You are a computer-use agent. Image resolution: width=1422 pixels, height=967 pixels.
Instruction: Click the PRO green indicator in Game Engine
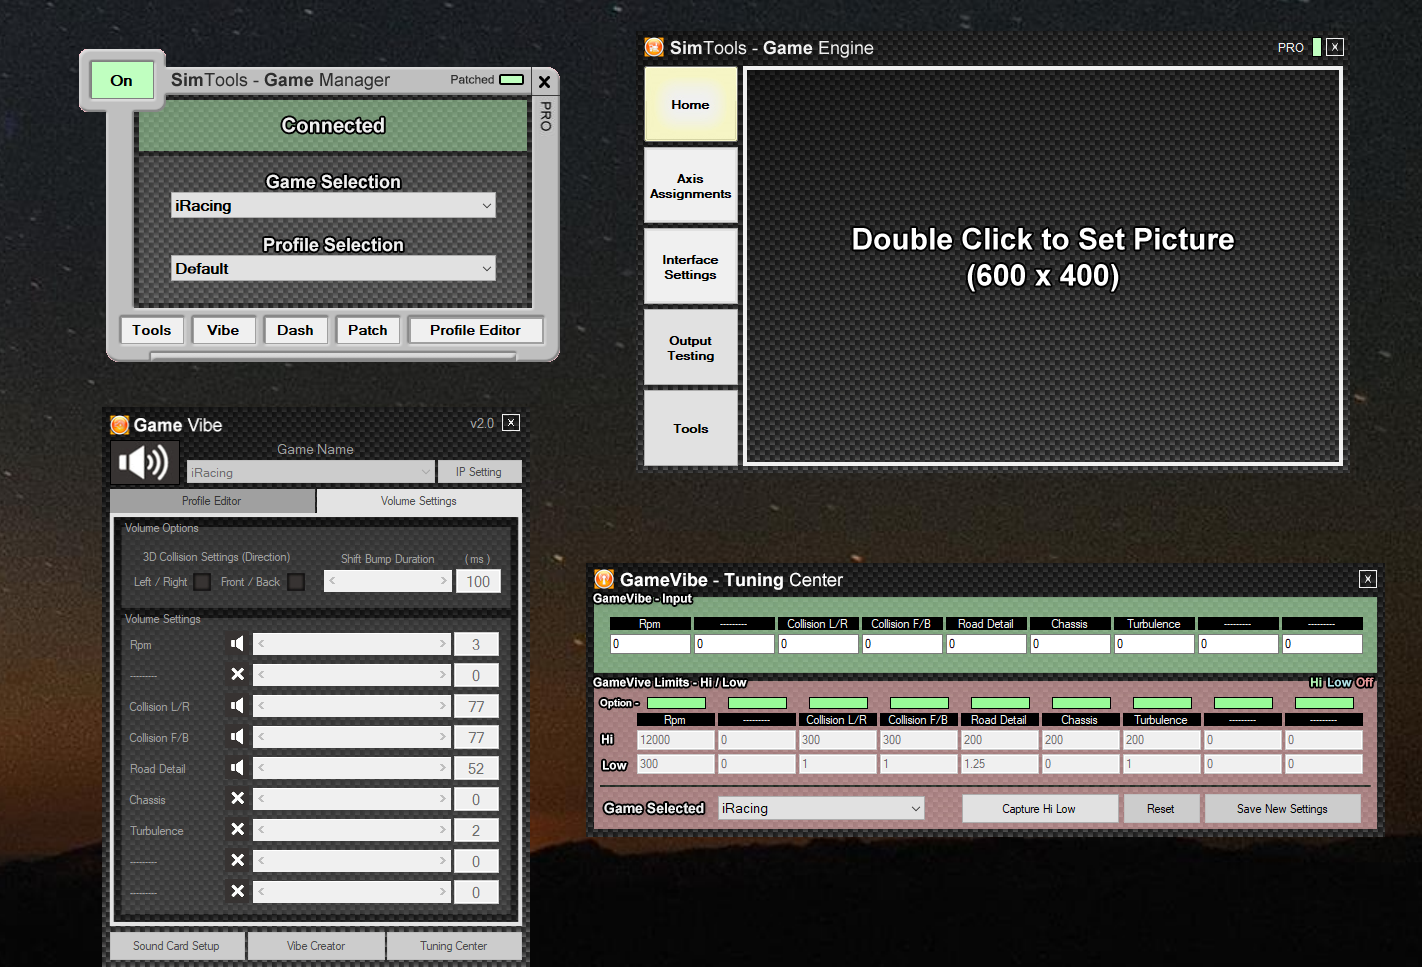click(1317, 47)
